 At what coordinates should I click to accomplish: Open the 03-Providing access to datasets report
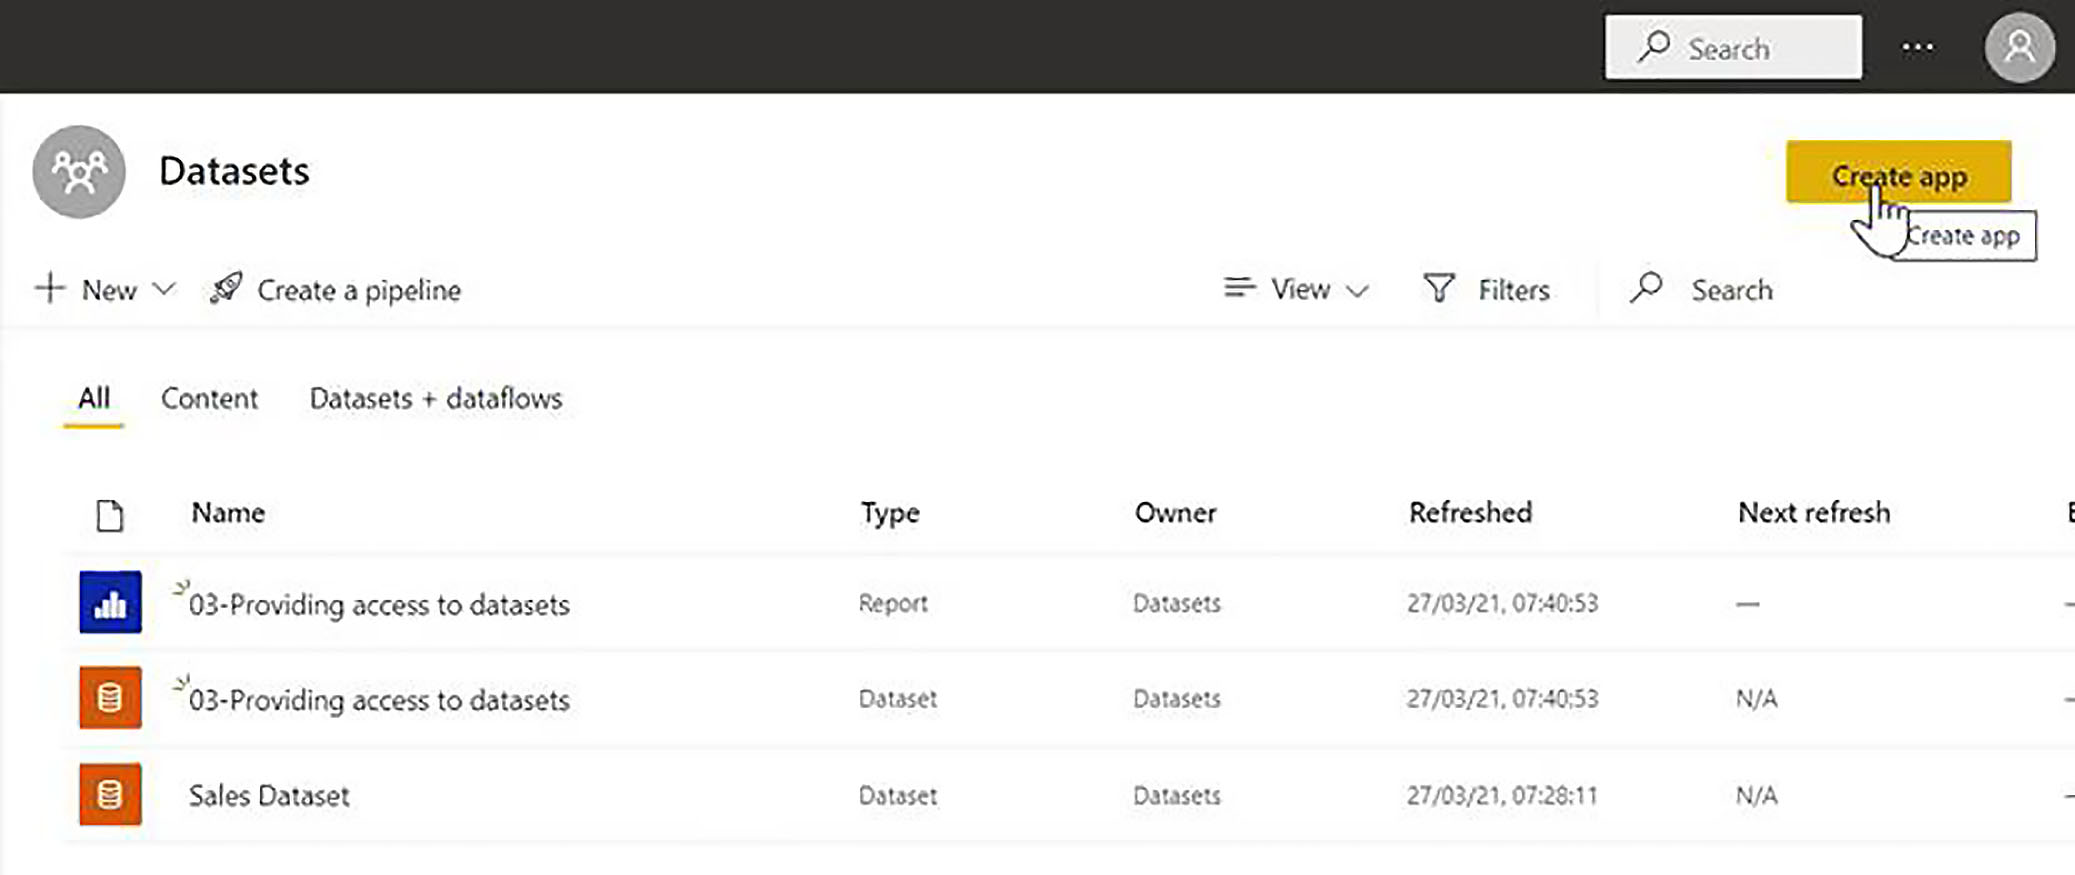click(x=379, y=605)
